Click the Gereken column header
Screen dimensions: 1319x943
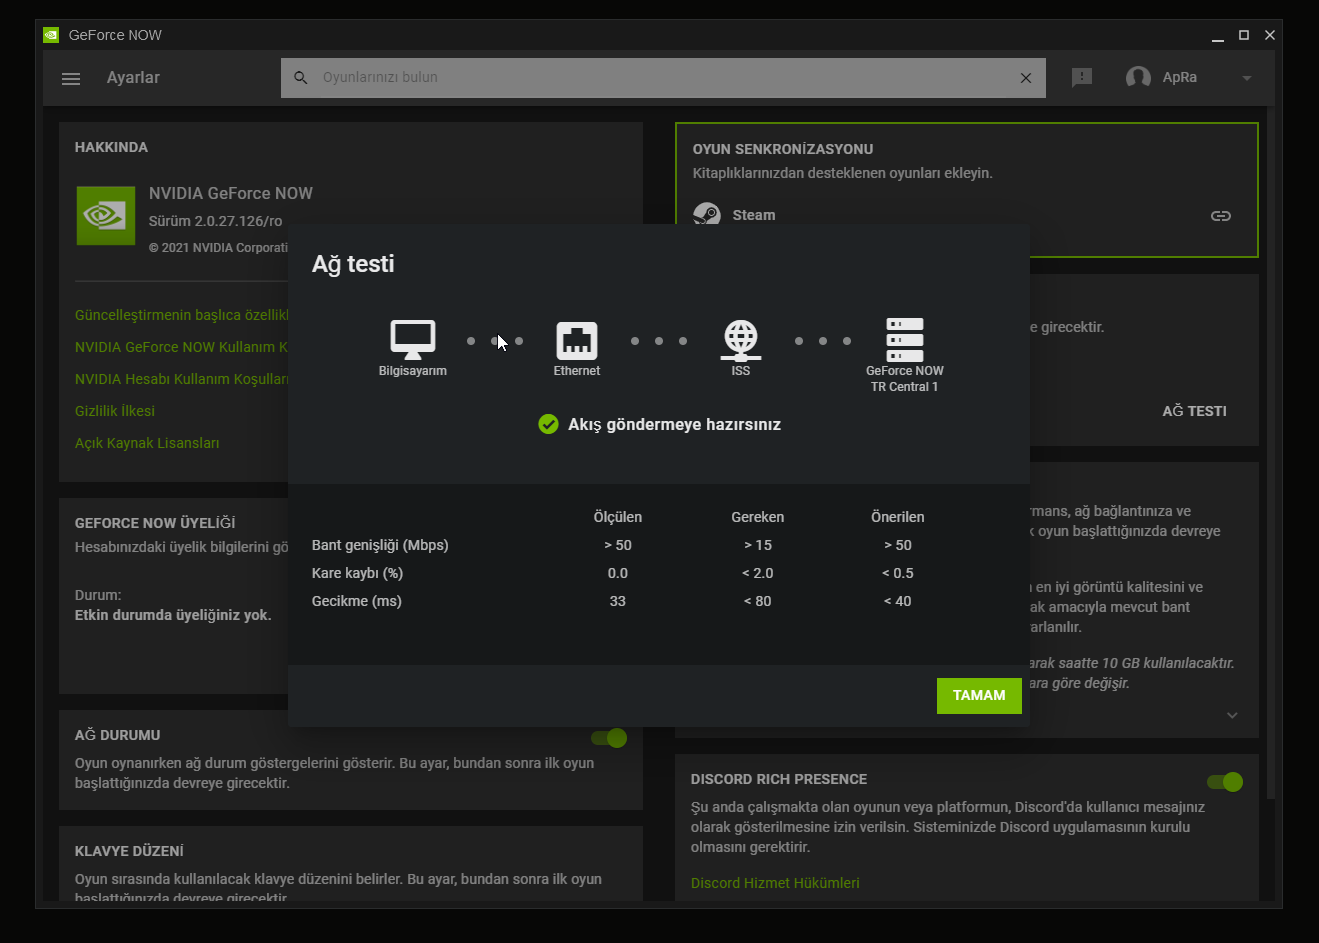click(758, 517)
